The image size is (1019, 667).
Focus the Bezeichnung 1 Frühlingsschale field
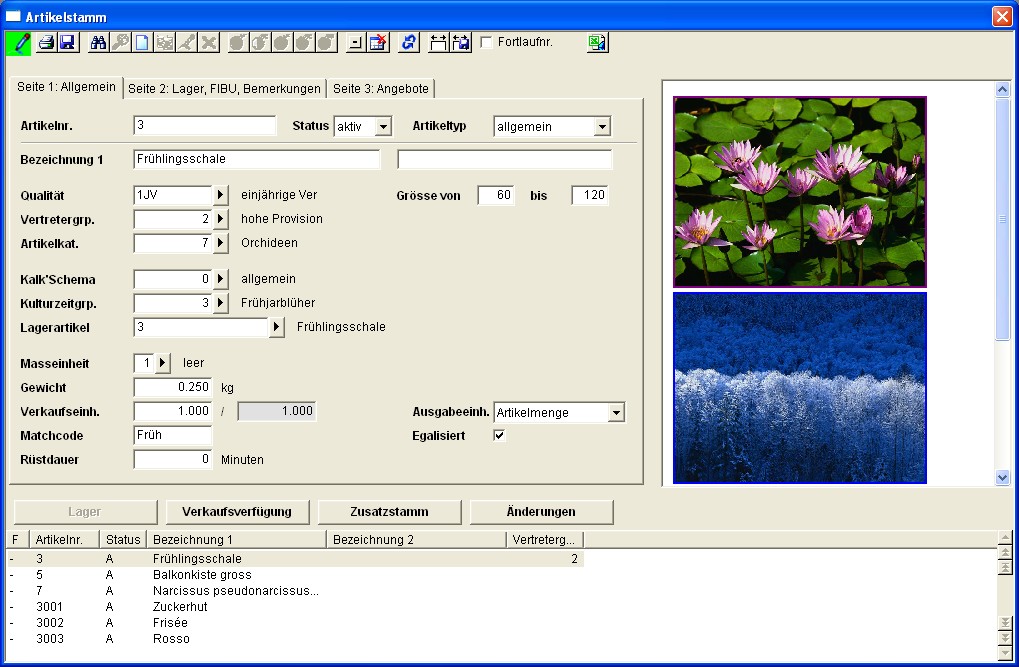pos(257,159)
